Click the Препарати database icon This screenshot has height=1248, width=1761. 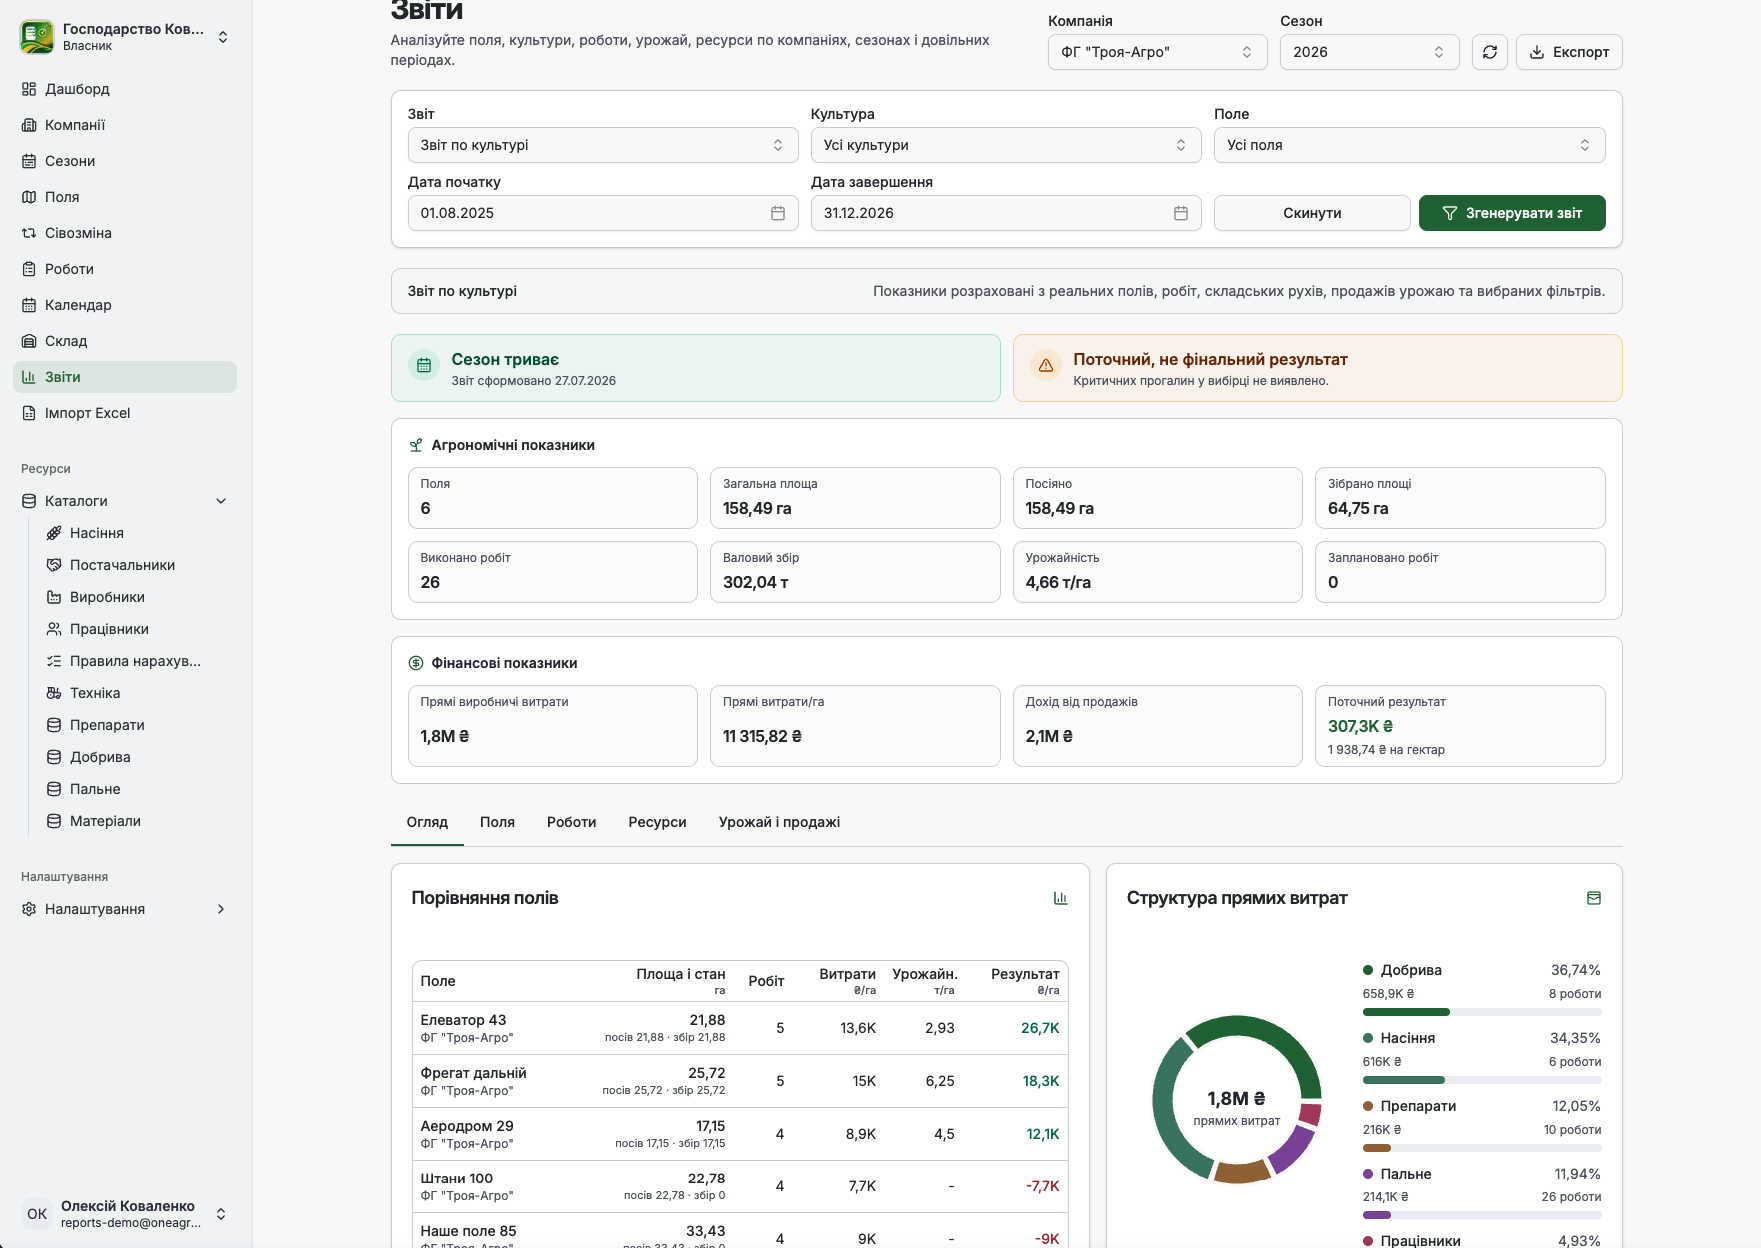(54, 725)
